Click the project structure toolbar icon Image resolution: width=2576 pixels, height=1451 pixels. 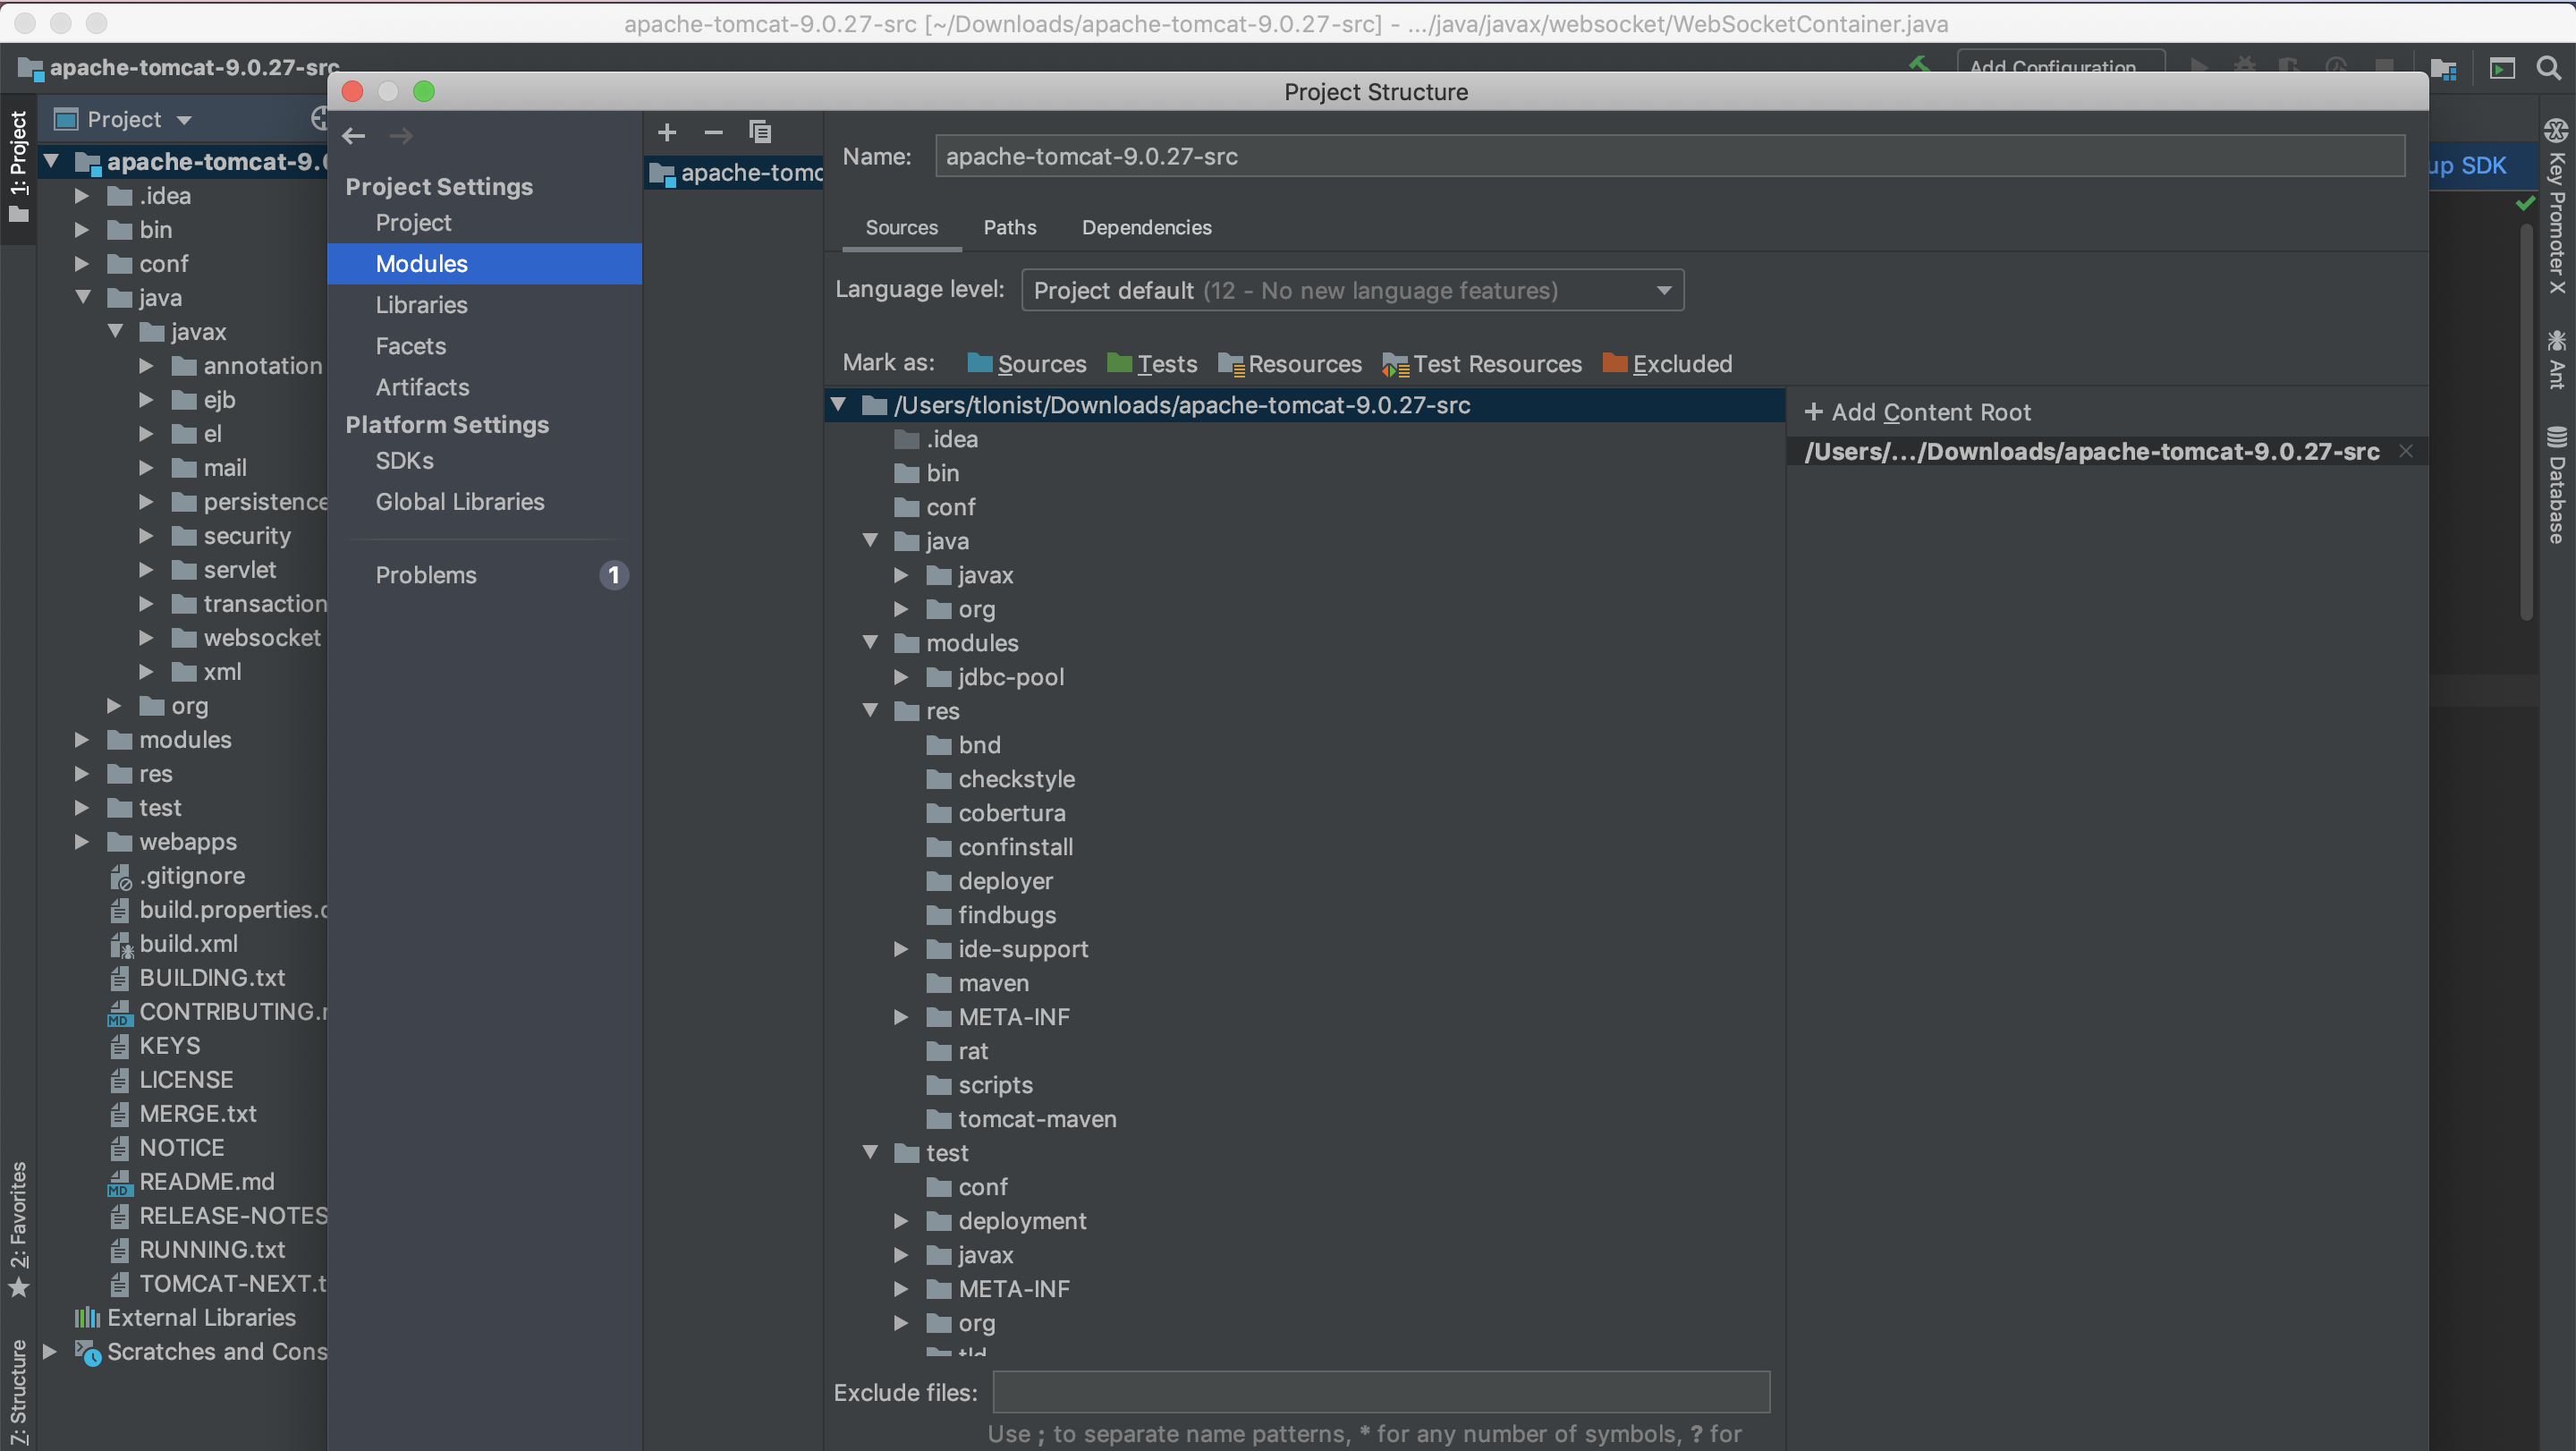click(x=2443, y=68)
